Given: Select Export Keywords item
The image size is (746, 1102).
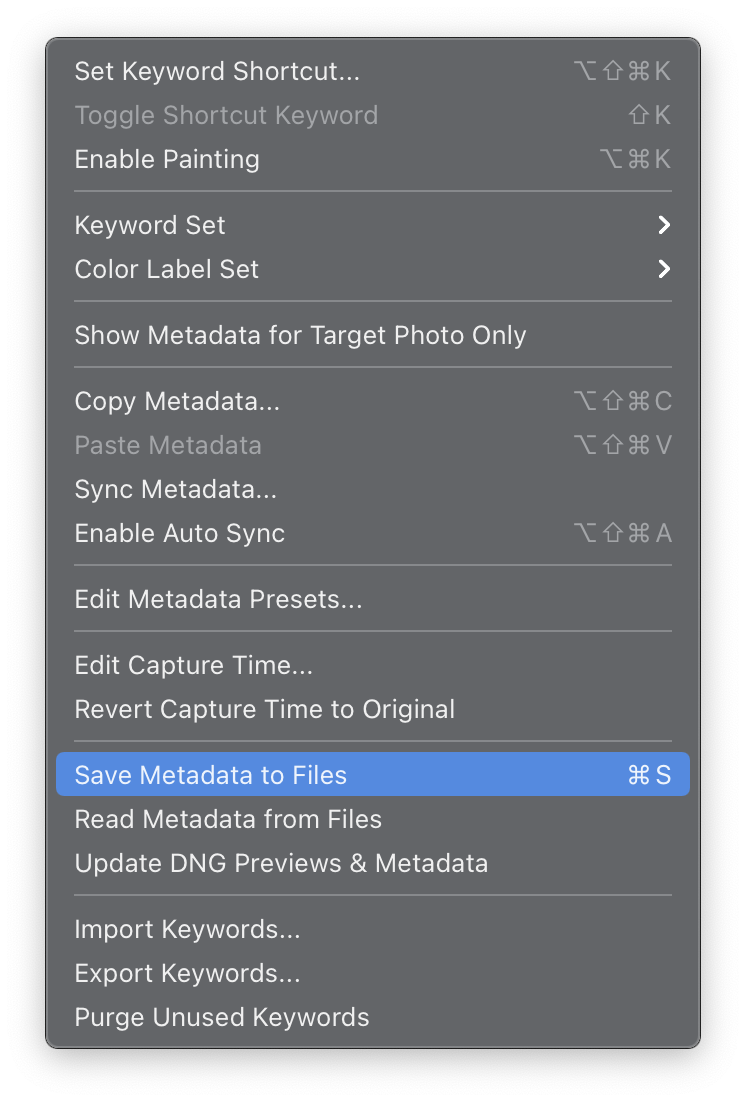Looking at the screenshot, I should pos(187,973).
